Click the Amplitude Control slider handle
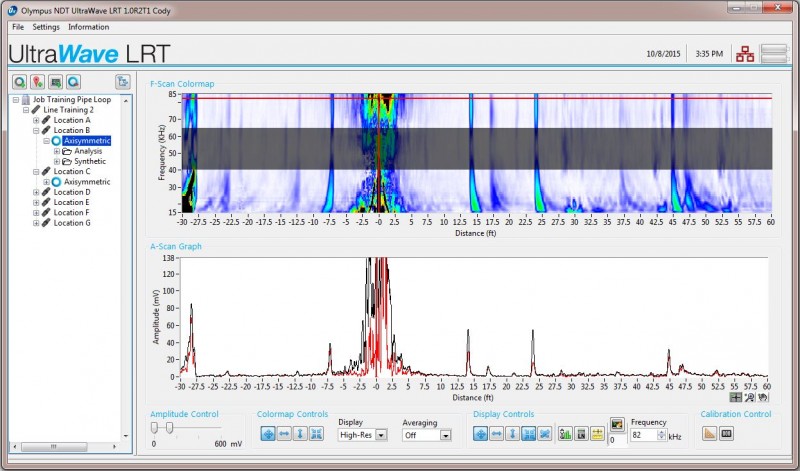Image resolution: width=800 pixels, height=471 pixels. tap(170, 428)
